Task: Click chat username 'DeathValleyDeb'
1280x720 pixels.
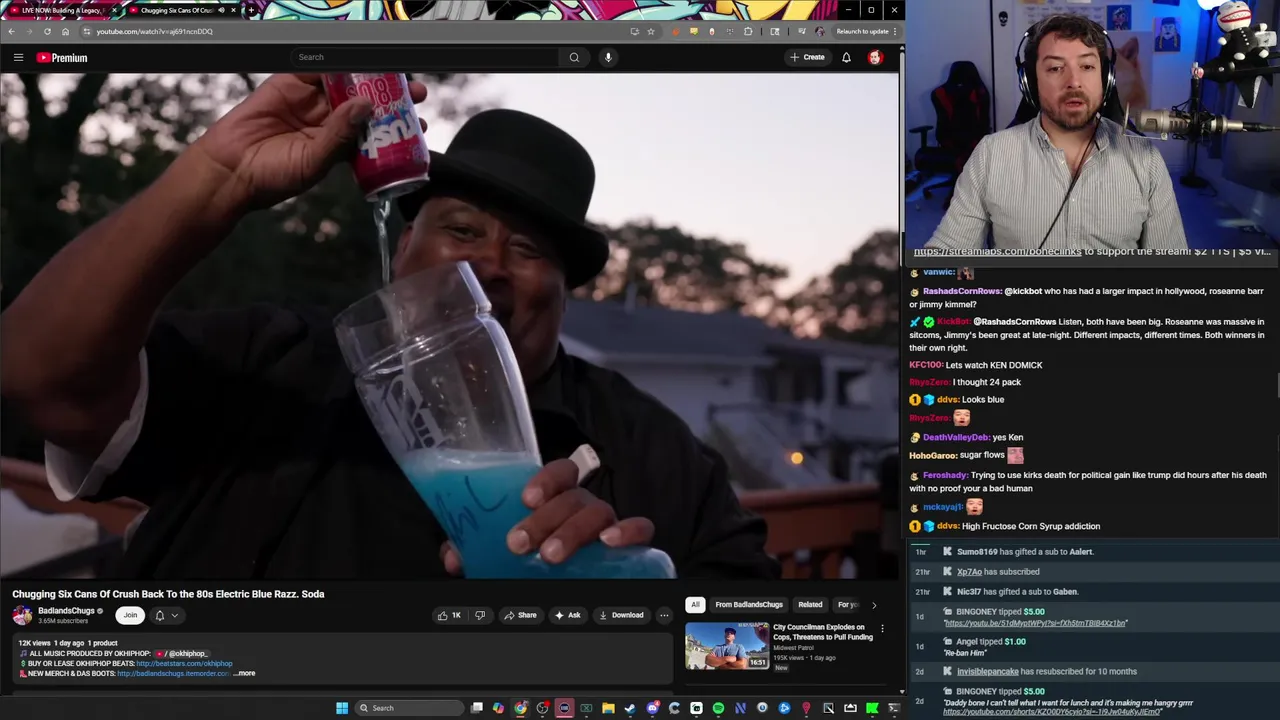Action: 956,437
